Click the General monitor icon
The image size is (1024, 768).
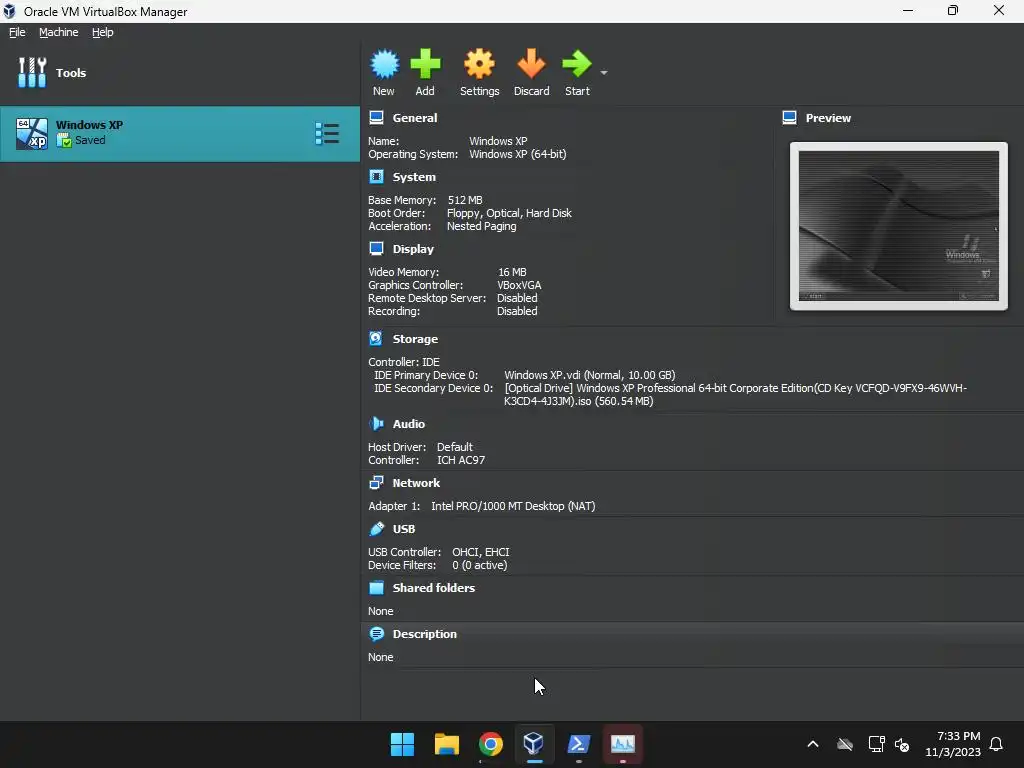(x=376, y=118)
